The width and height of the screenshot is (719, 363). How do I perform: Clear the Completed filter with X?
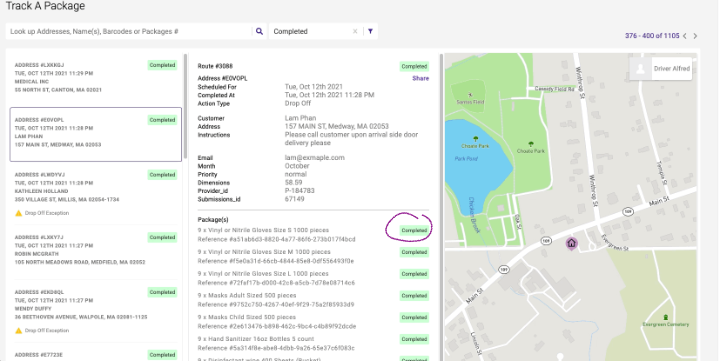pos(354,32)
